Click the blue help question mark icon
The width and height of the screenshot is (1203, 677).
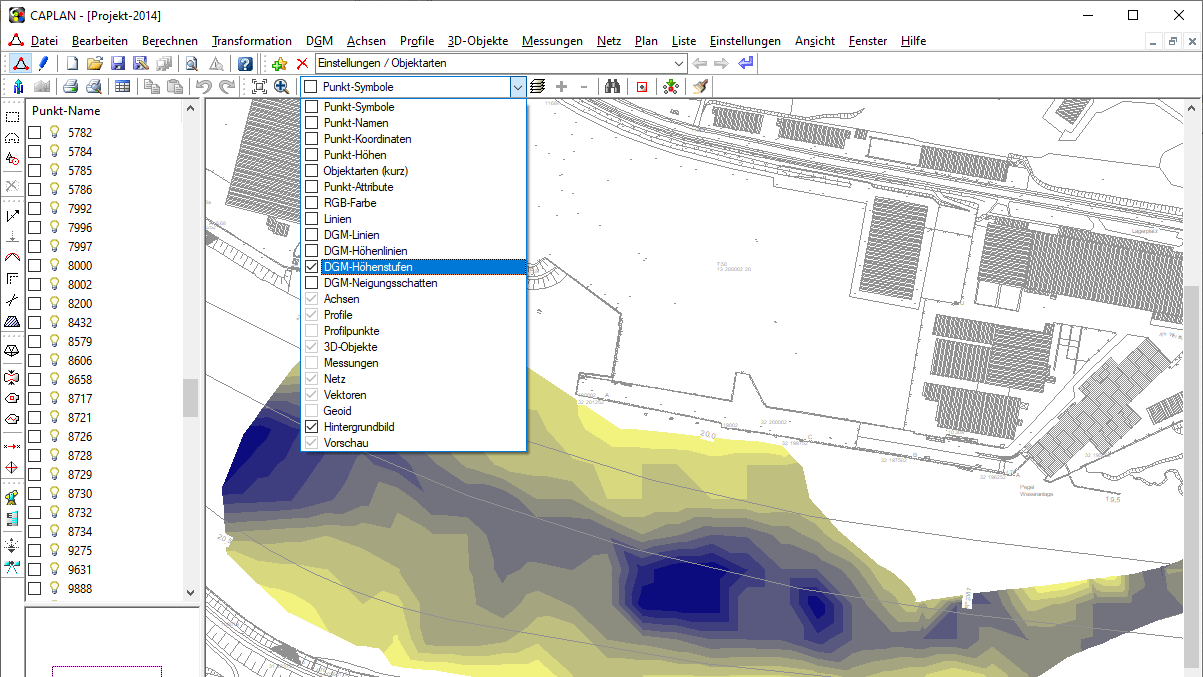pos(245,63)
